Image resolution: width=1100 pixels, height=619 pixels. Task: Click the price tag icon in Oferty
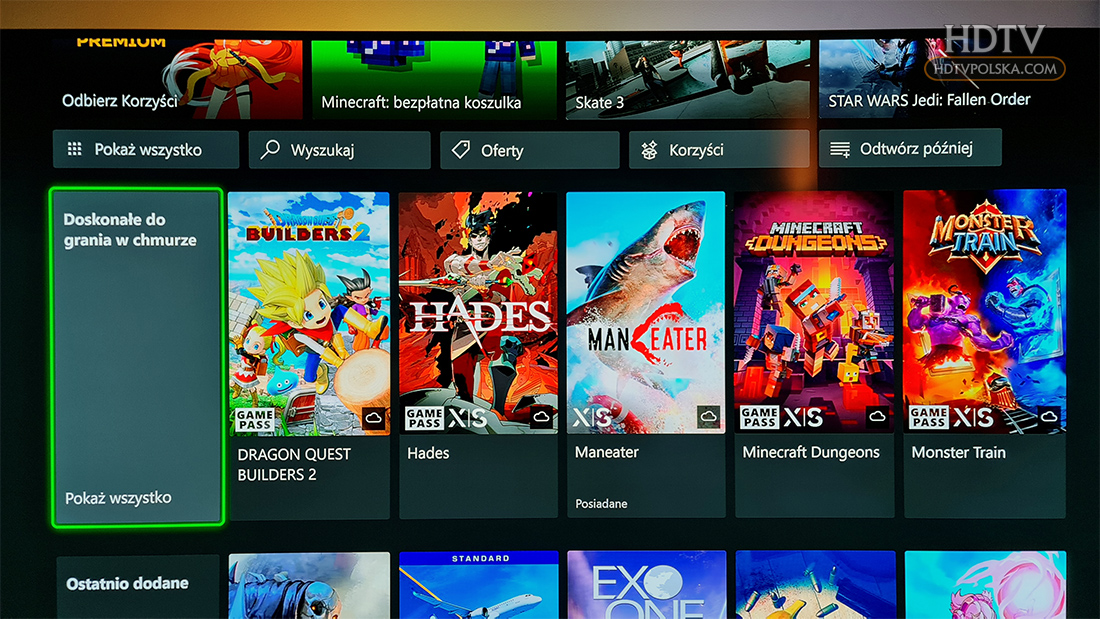[461, 149]
